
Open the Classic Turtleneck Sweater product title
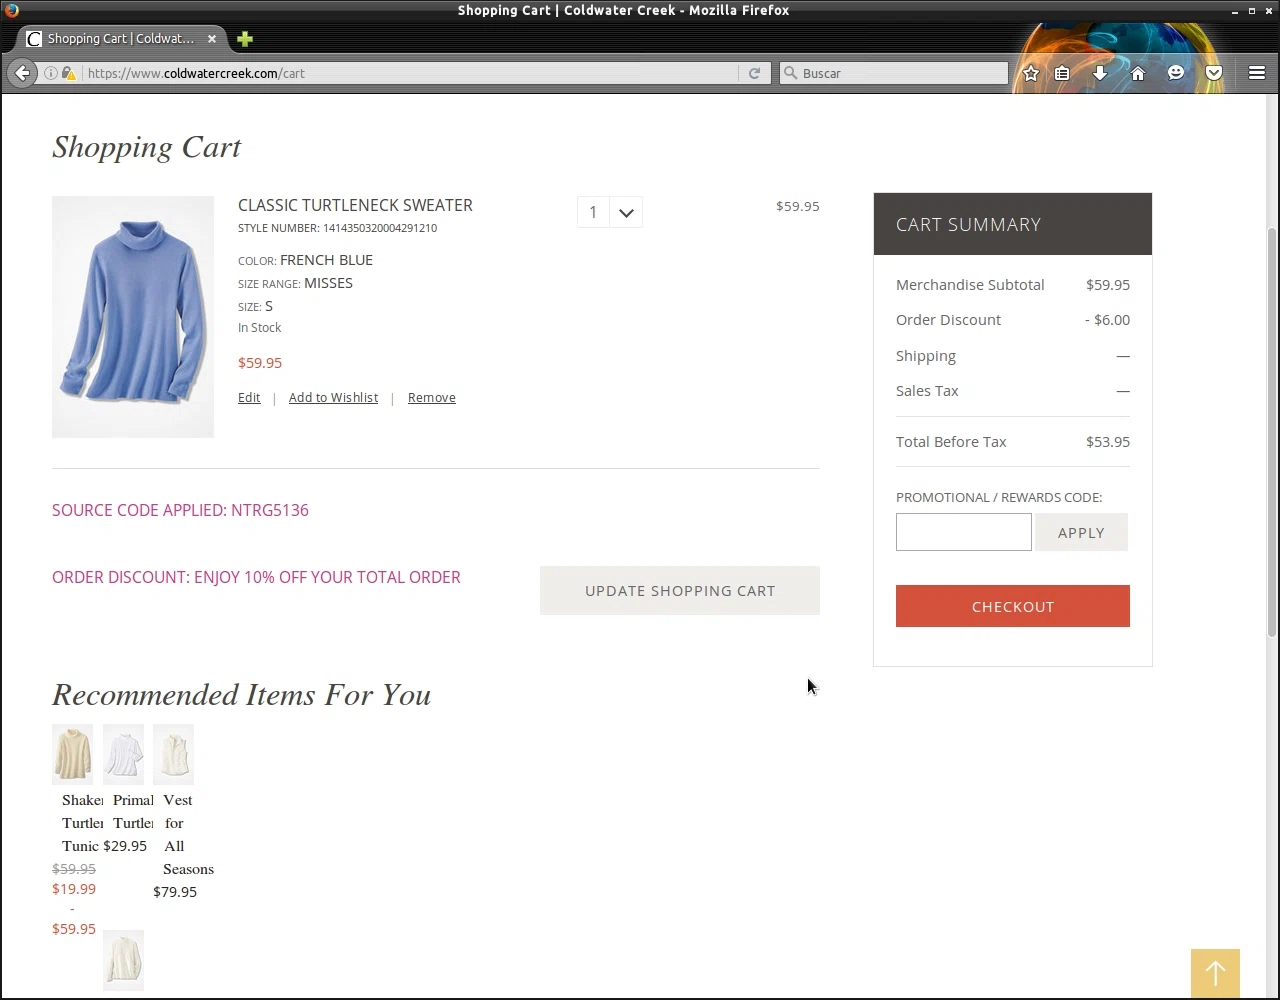355,205
